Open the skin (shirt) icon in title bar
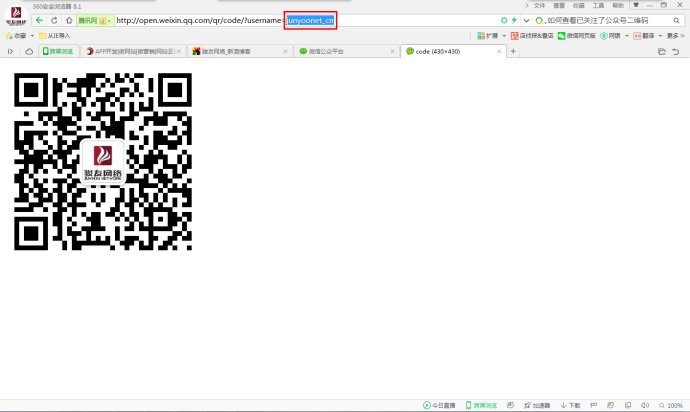Screen dimensions: 690x412 click(x=636, y=5)
